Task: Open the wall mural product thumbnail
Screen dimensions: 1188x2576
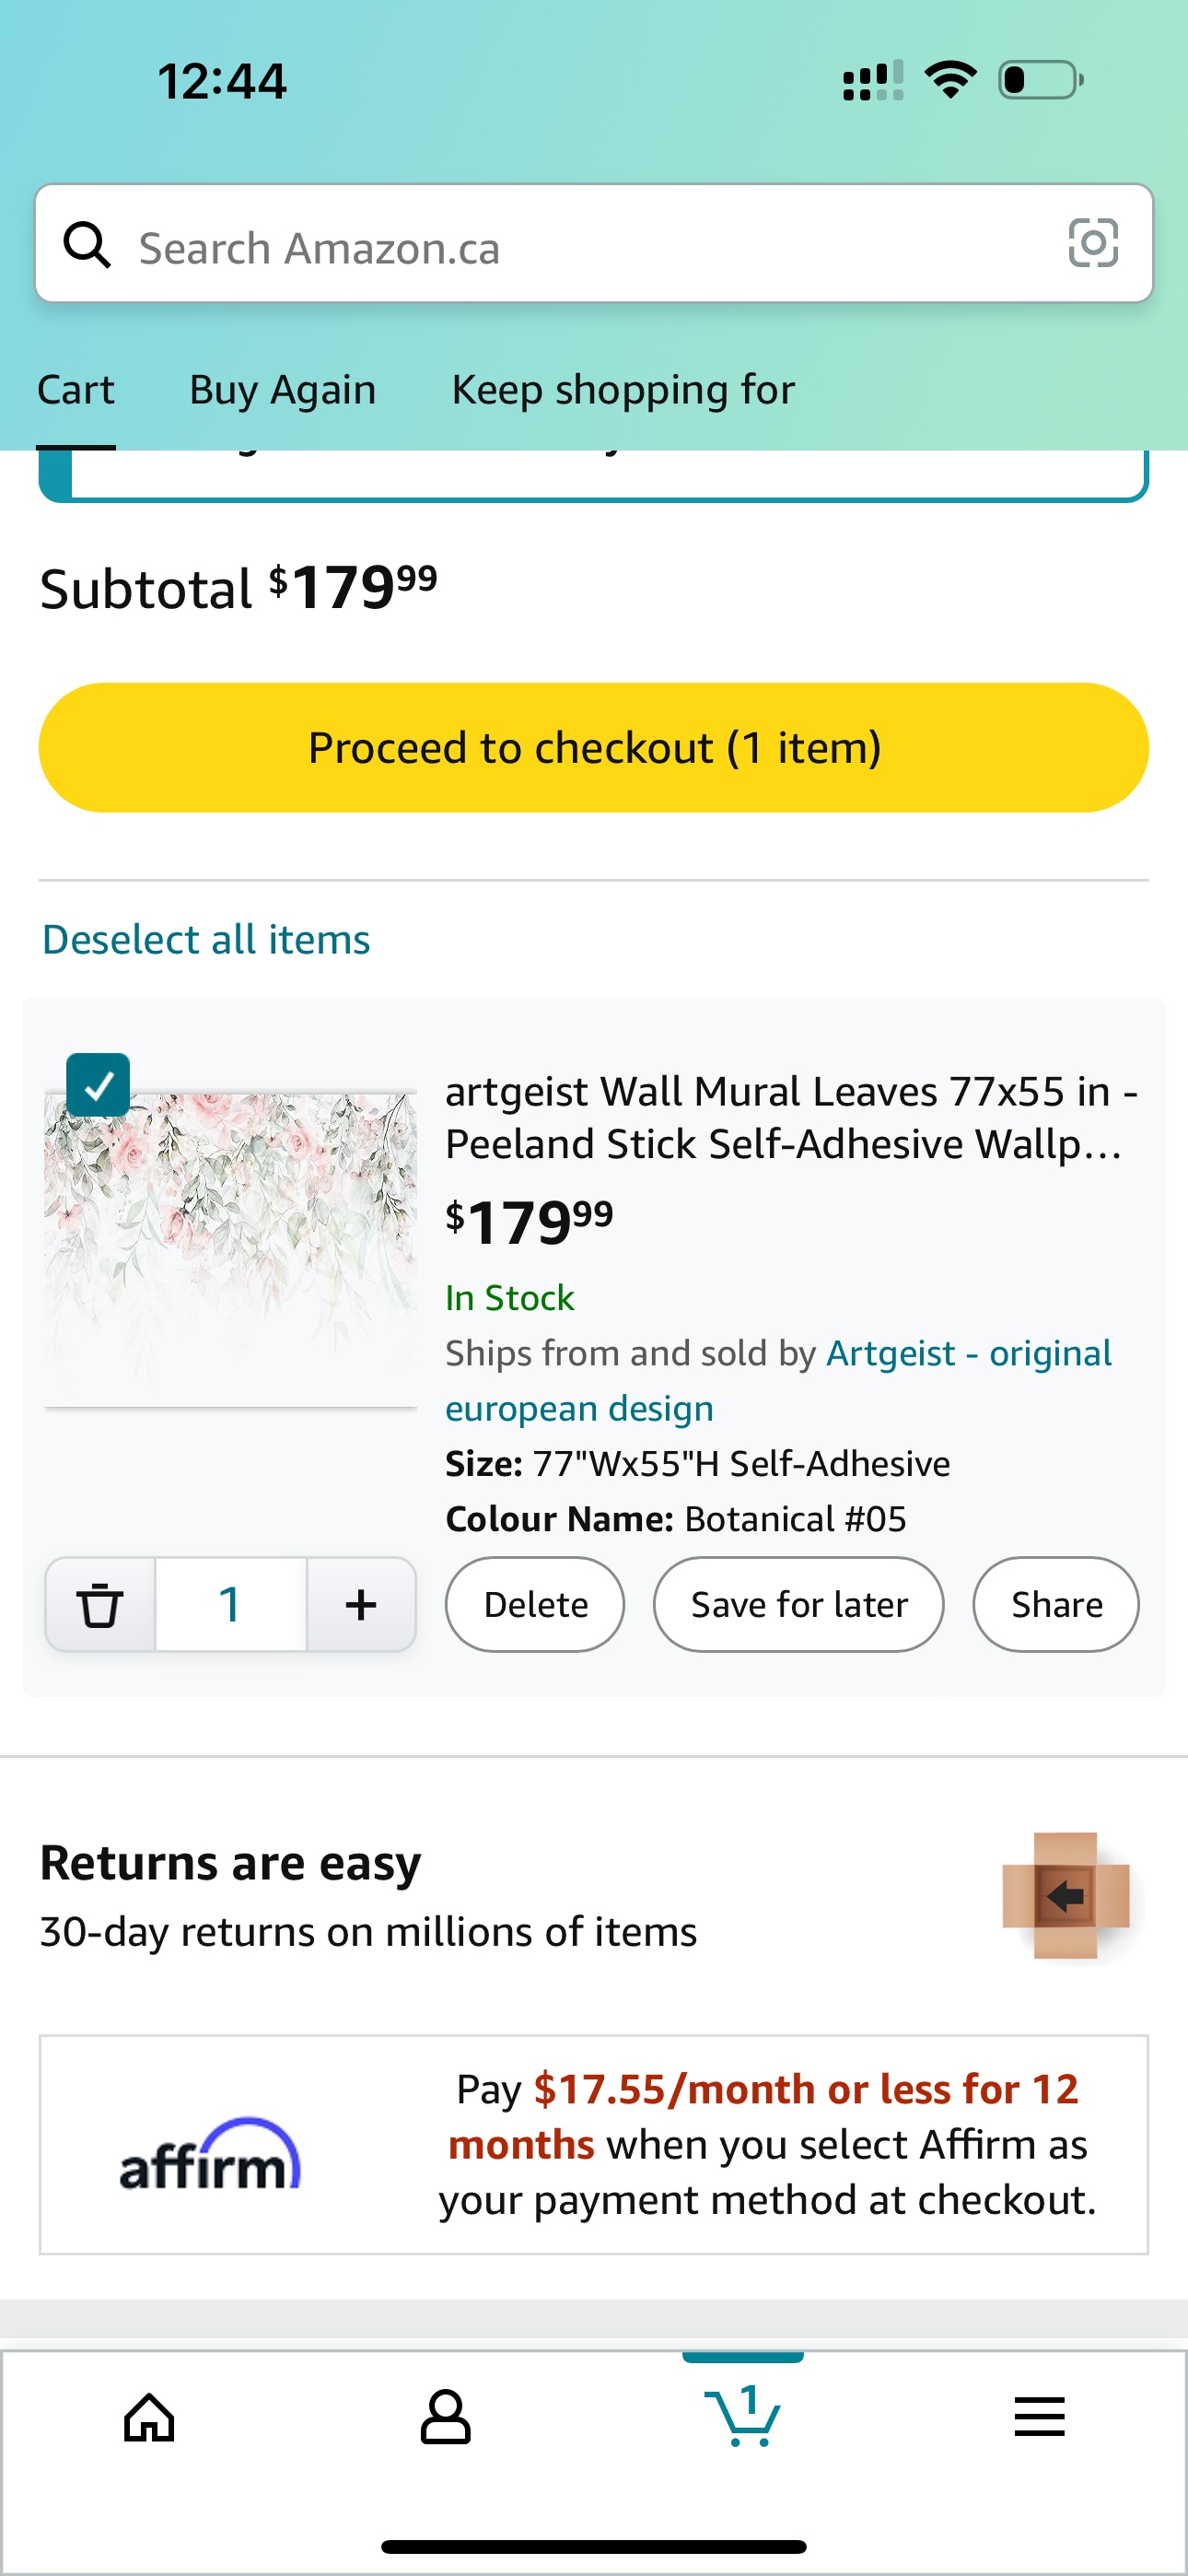Action: click(x=231, y=1250)
